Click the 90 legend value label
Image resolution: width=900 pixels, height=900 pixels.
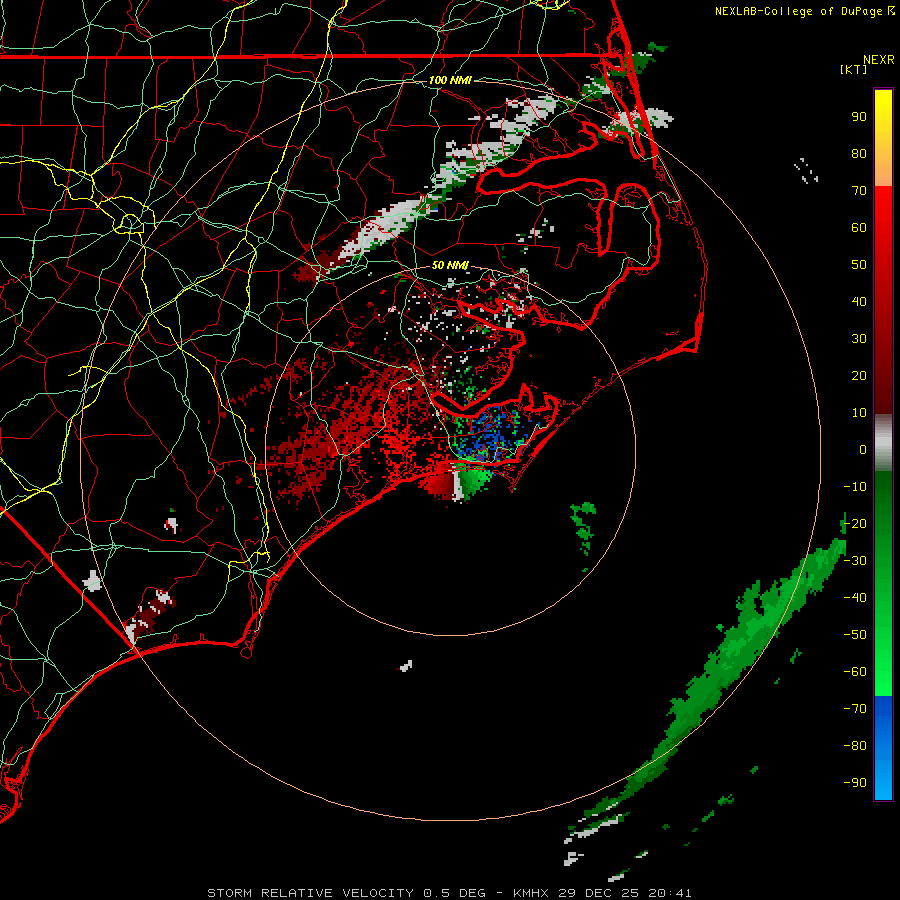click(x=859, y=117)
